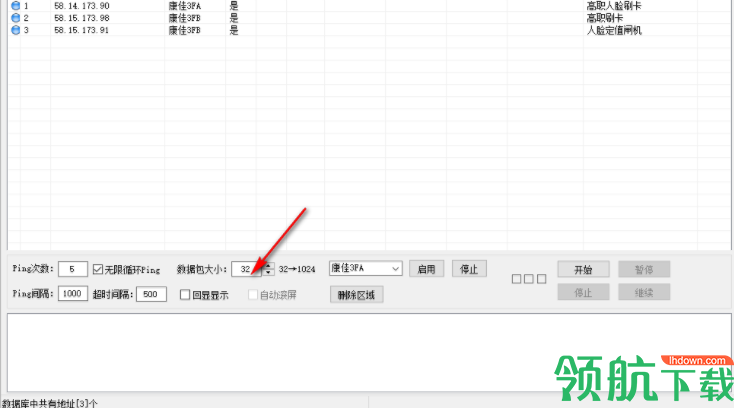Select IP address 58.15.173.91
Viewport: 734px width, 408px height.
81,30
